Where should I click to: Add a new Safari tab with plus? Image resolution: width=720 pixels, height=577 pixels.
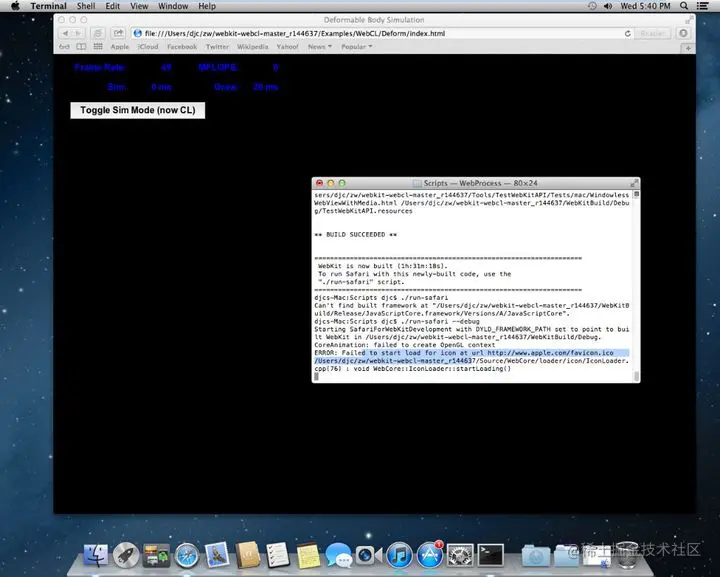click(x=687, y=48)
